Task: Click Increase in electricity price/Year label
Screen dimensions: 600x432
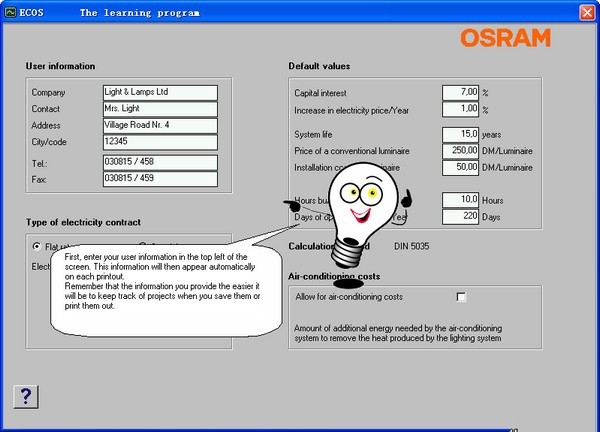Action: click(x=351, y=111)
